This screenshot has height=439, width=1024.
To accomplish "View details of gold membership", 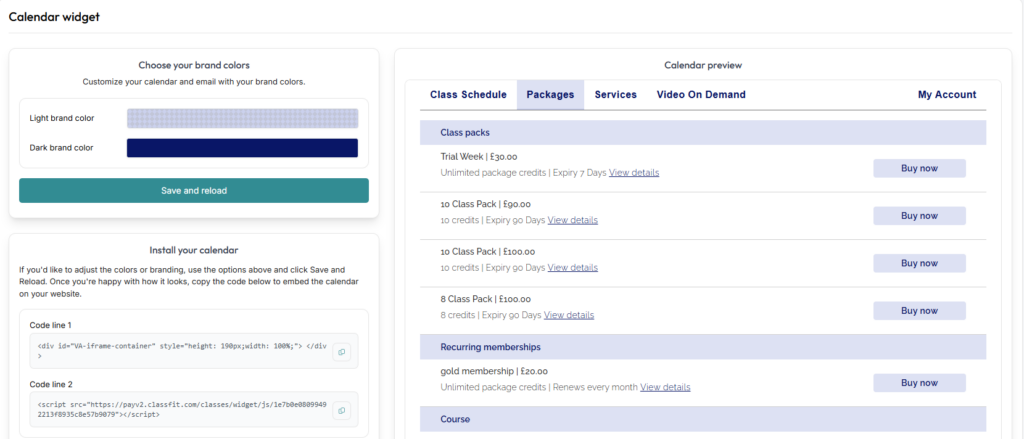I will [x=665, y=387].
